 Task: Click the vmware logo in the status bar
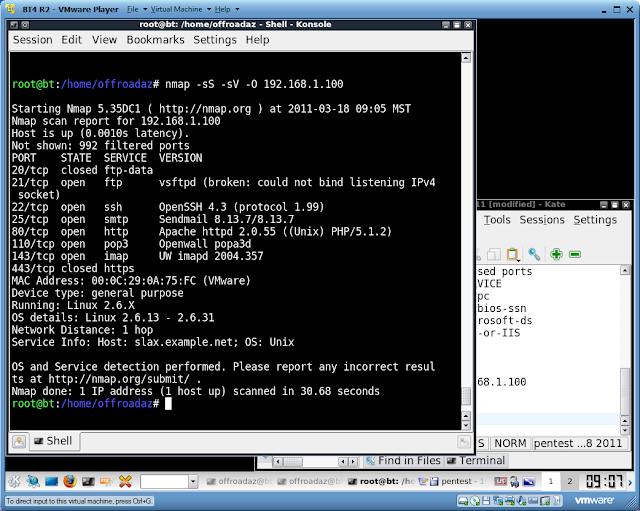[594, 500]
